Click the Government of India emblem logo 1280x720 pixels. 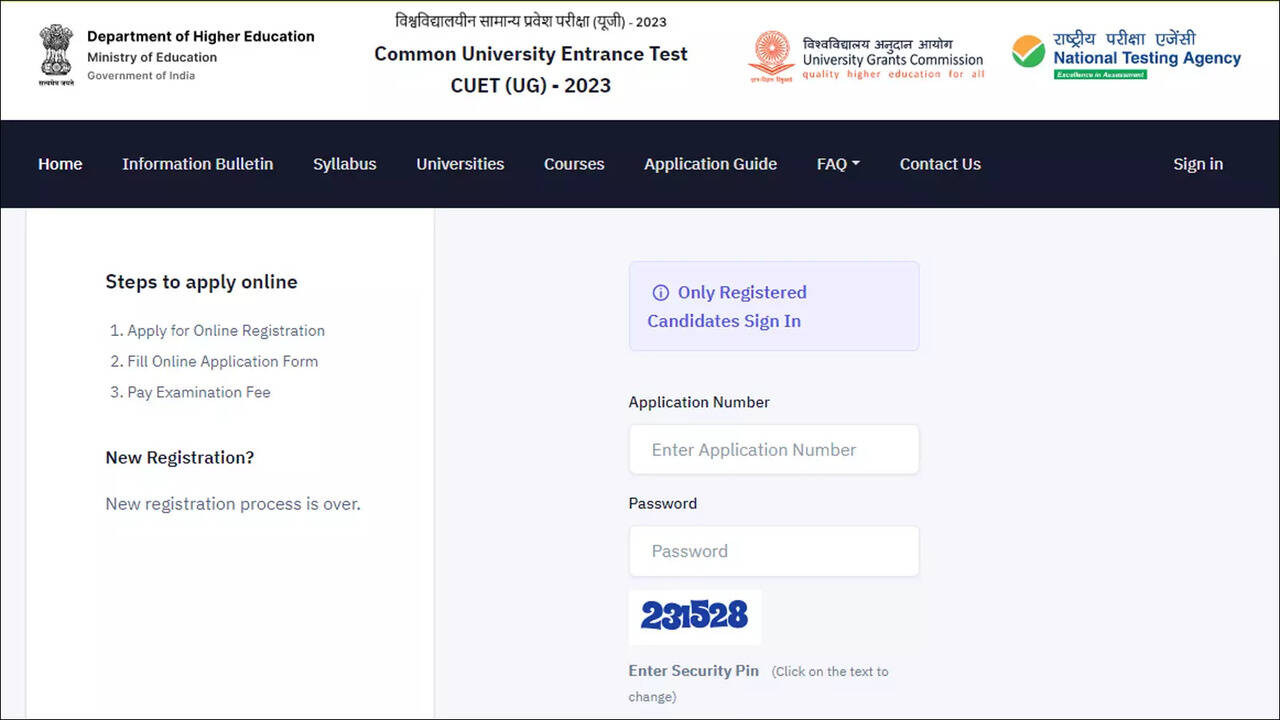pyautogui.click(x=57, y=56)
